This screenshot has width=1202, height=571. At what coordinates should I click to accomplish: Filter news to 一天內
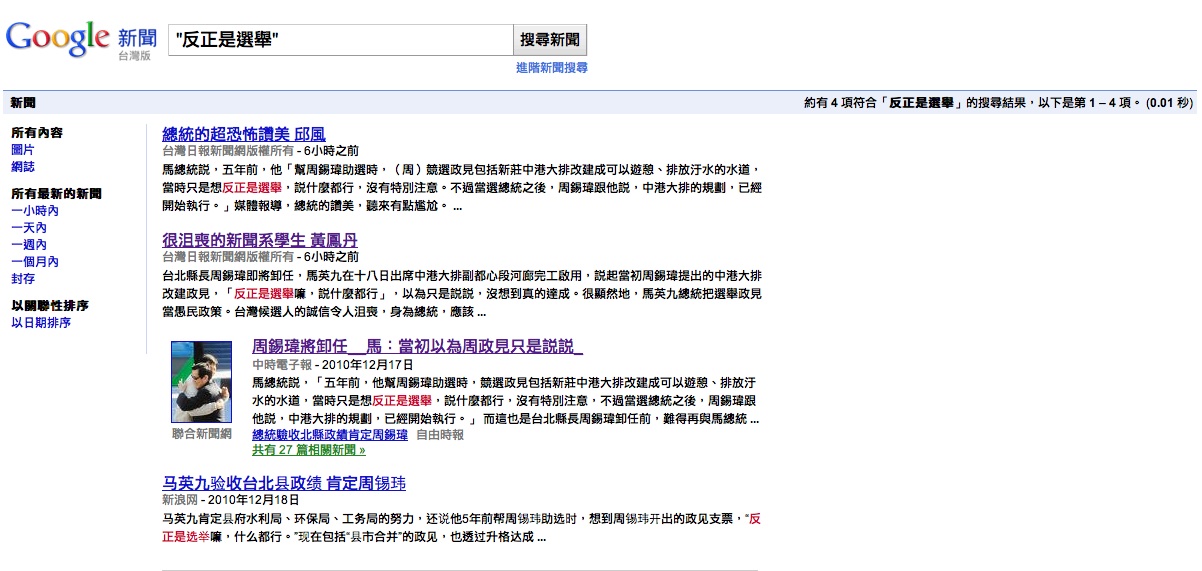pyautogui.click(x=29, y=228)
